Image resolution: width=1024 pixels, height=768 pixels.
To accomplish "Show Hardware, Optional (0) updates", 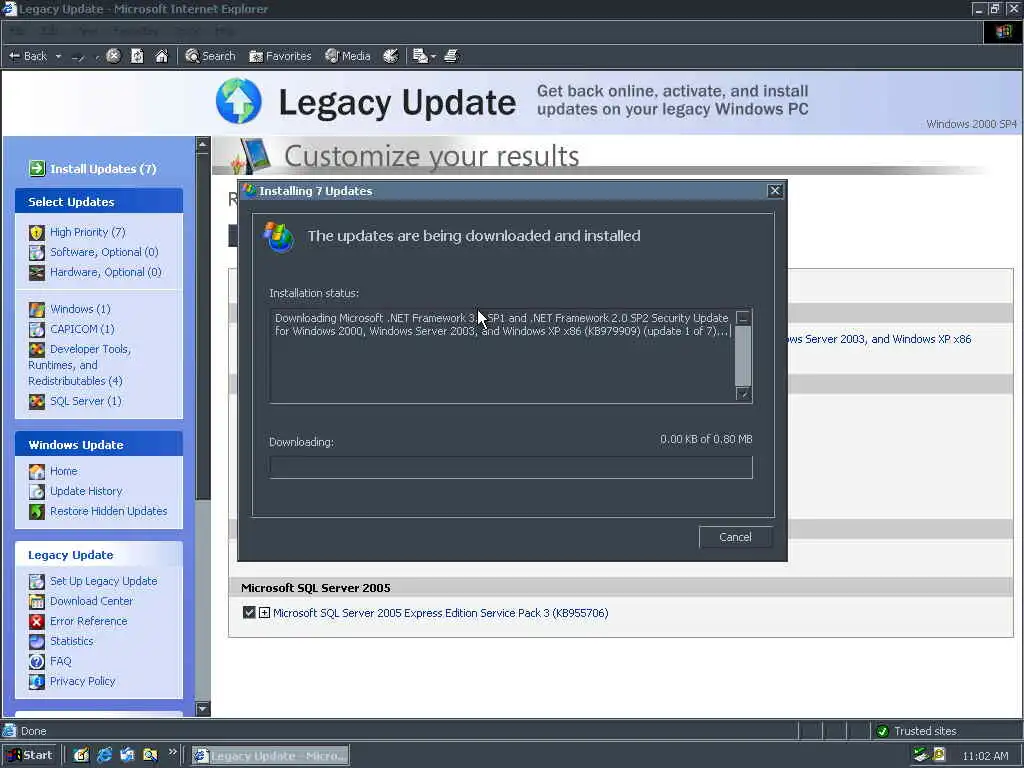I will (106, 272).
